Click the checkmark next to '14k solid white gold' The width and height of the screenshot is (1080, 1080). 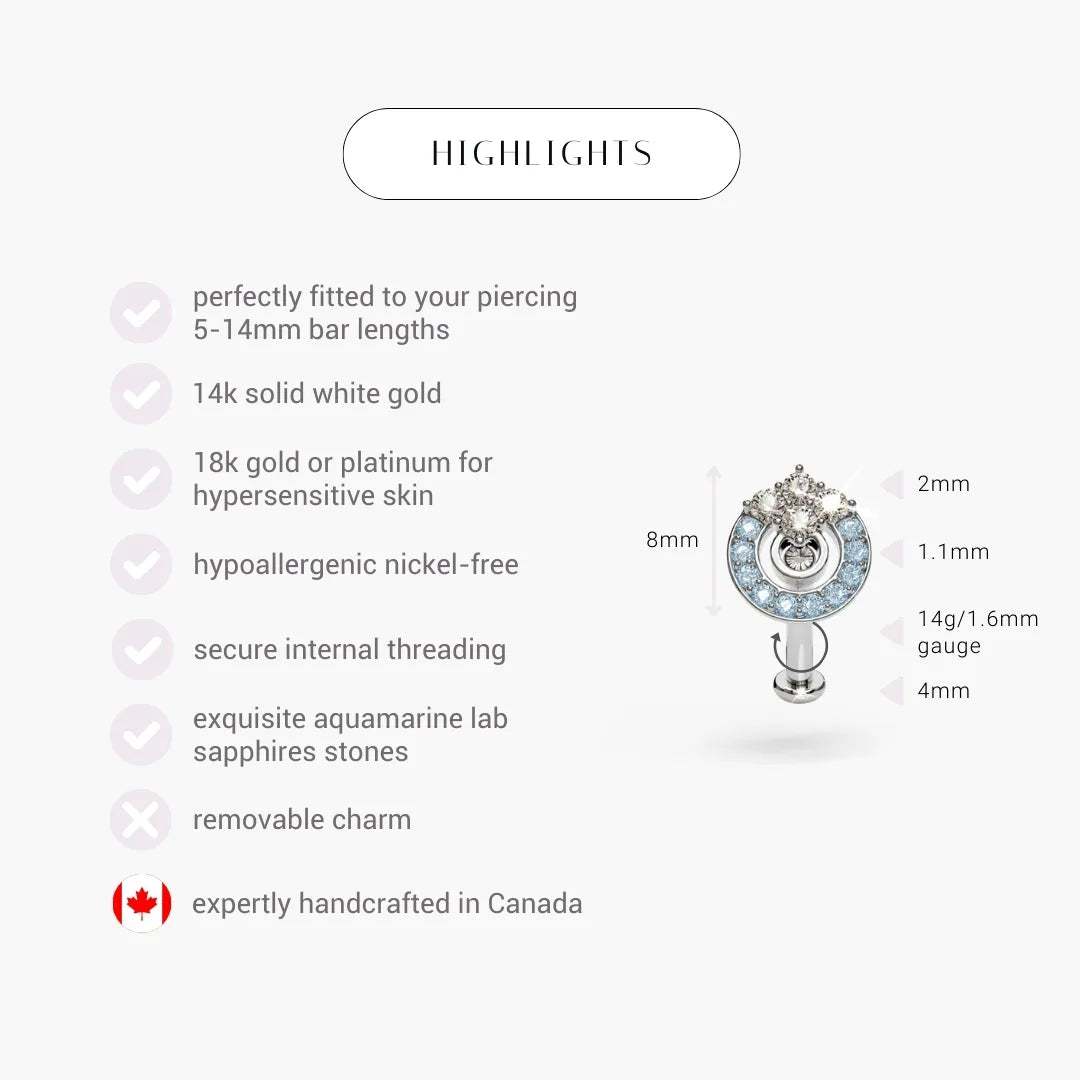140,394
